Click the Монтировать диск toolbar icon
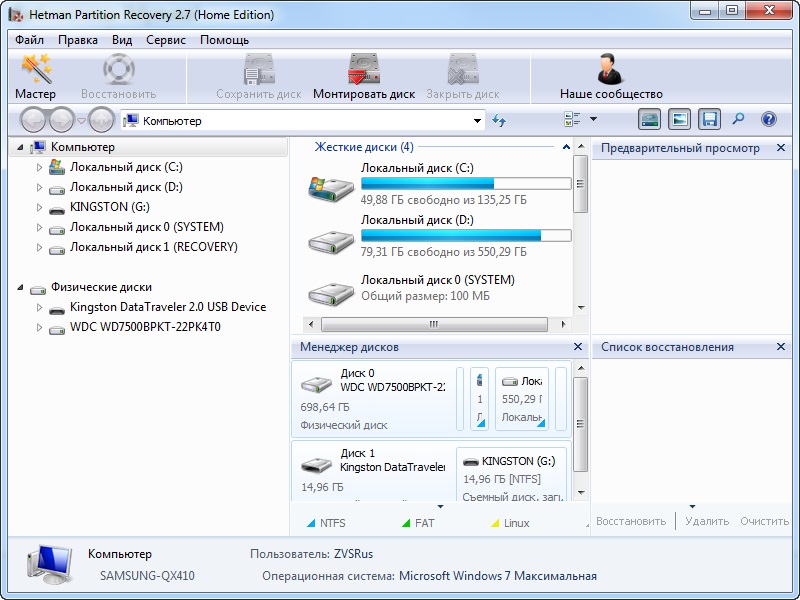This screenshot has width=800, height=600. 363,77
